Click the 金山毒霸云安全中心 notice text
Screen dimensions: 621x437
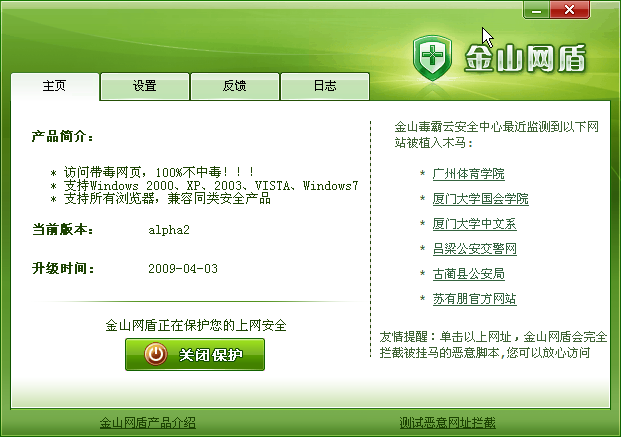(x=496, y=135)
